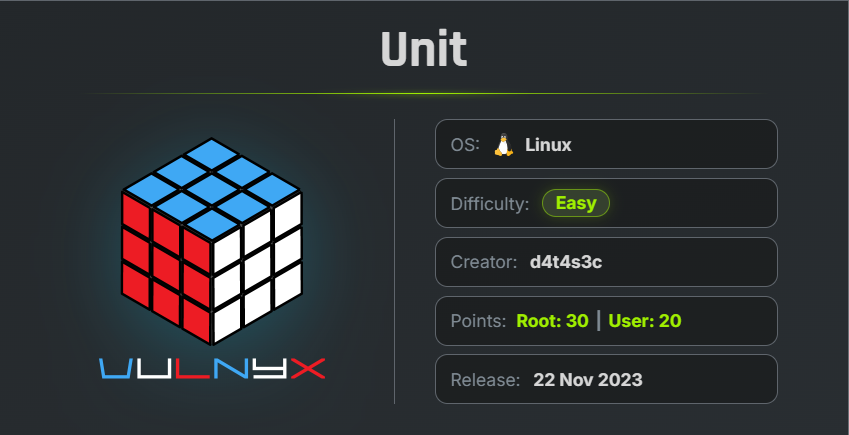Click the red X letter in VULNYX
Image resolution: width=849 pixels, height=435 pixels.
point(309,368)
